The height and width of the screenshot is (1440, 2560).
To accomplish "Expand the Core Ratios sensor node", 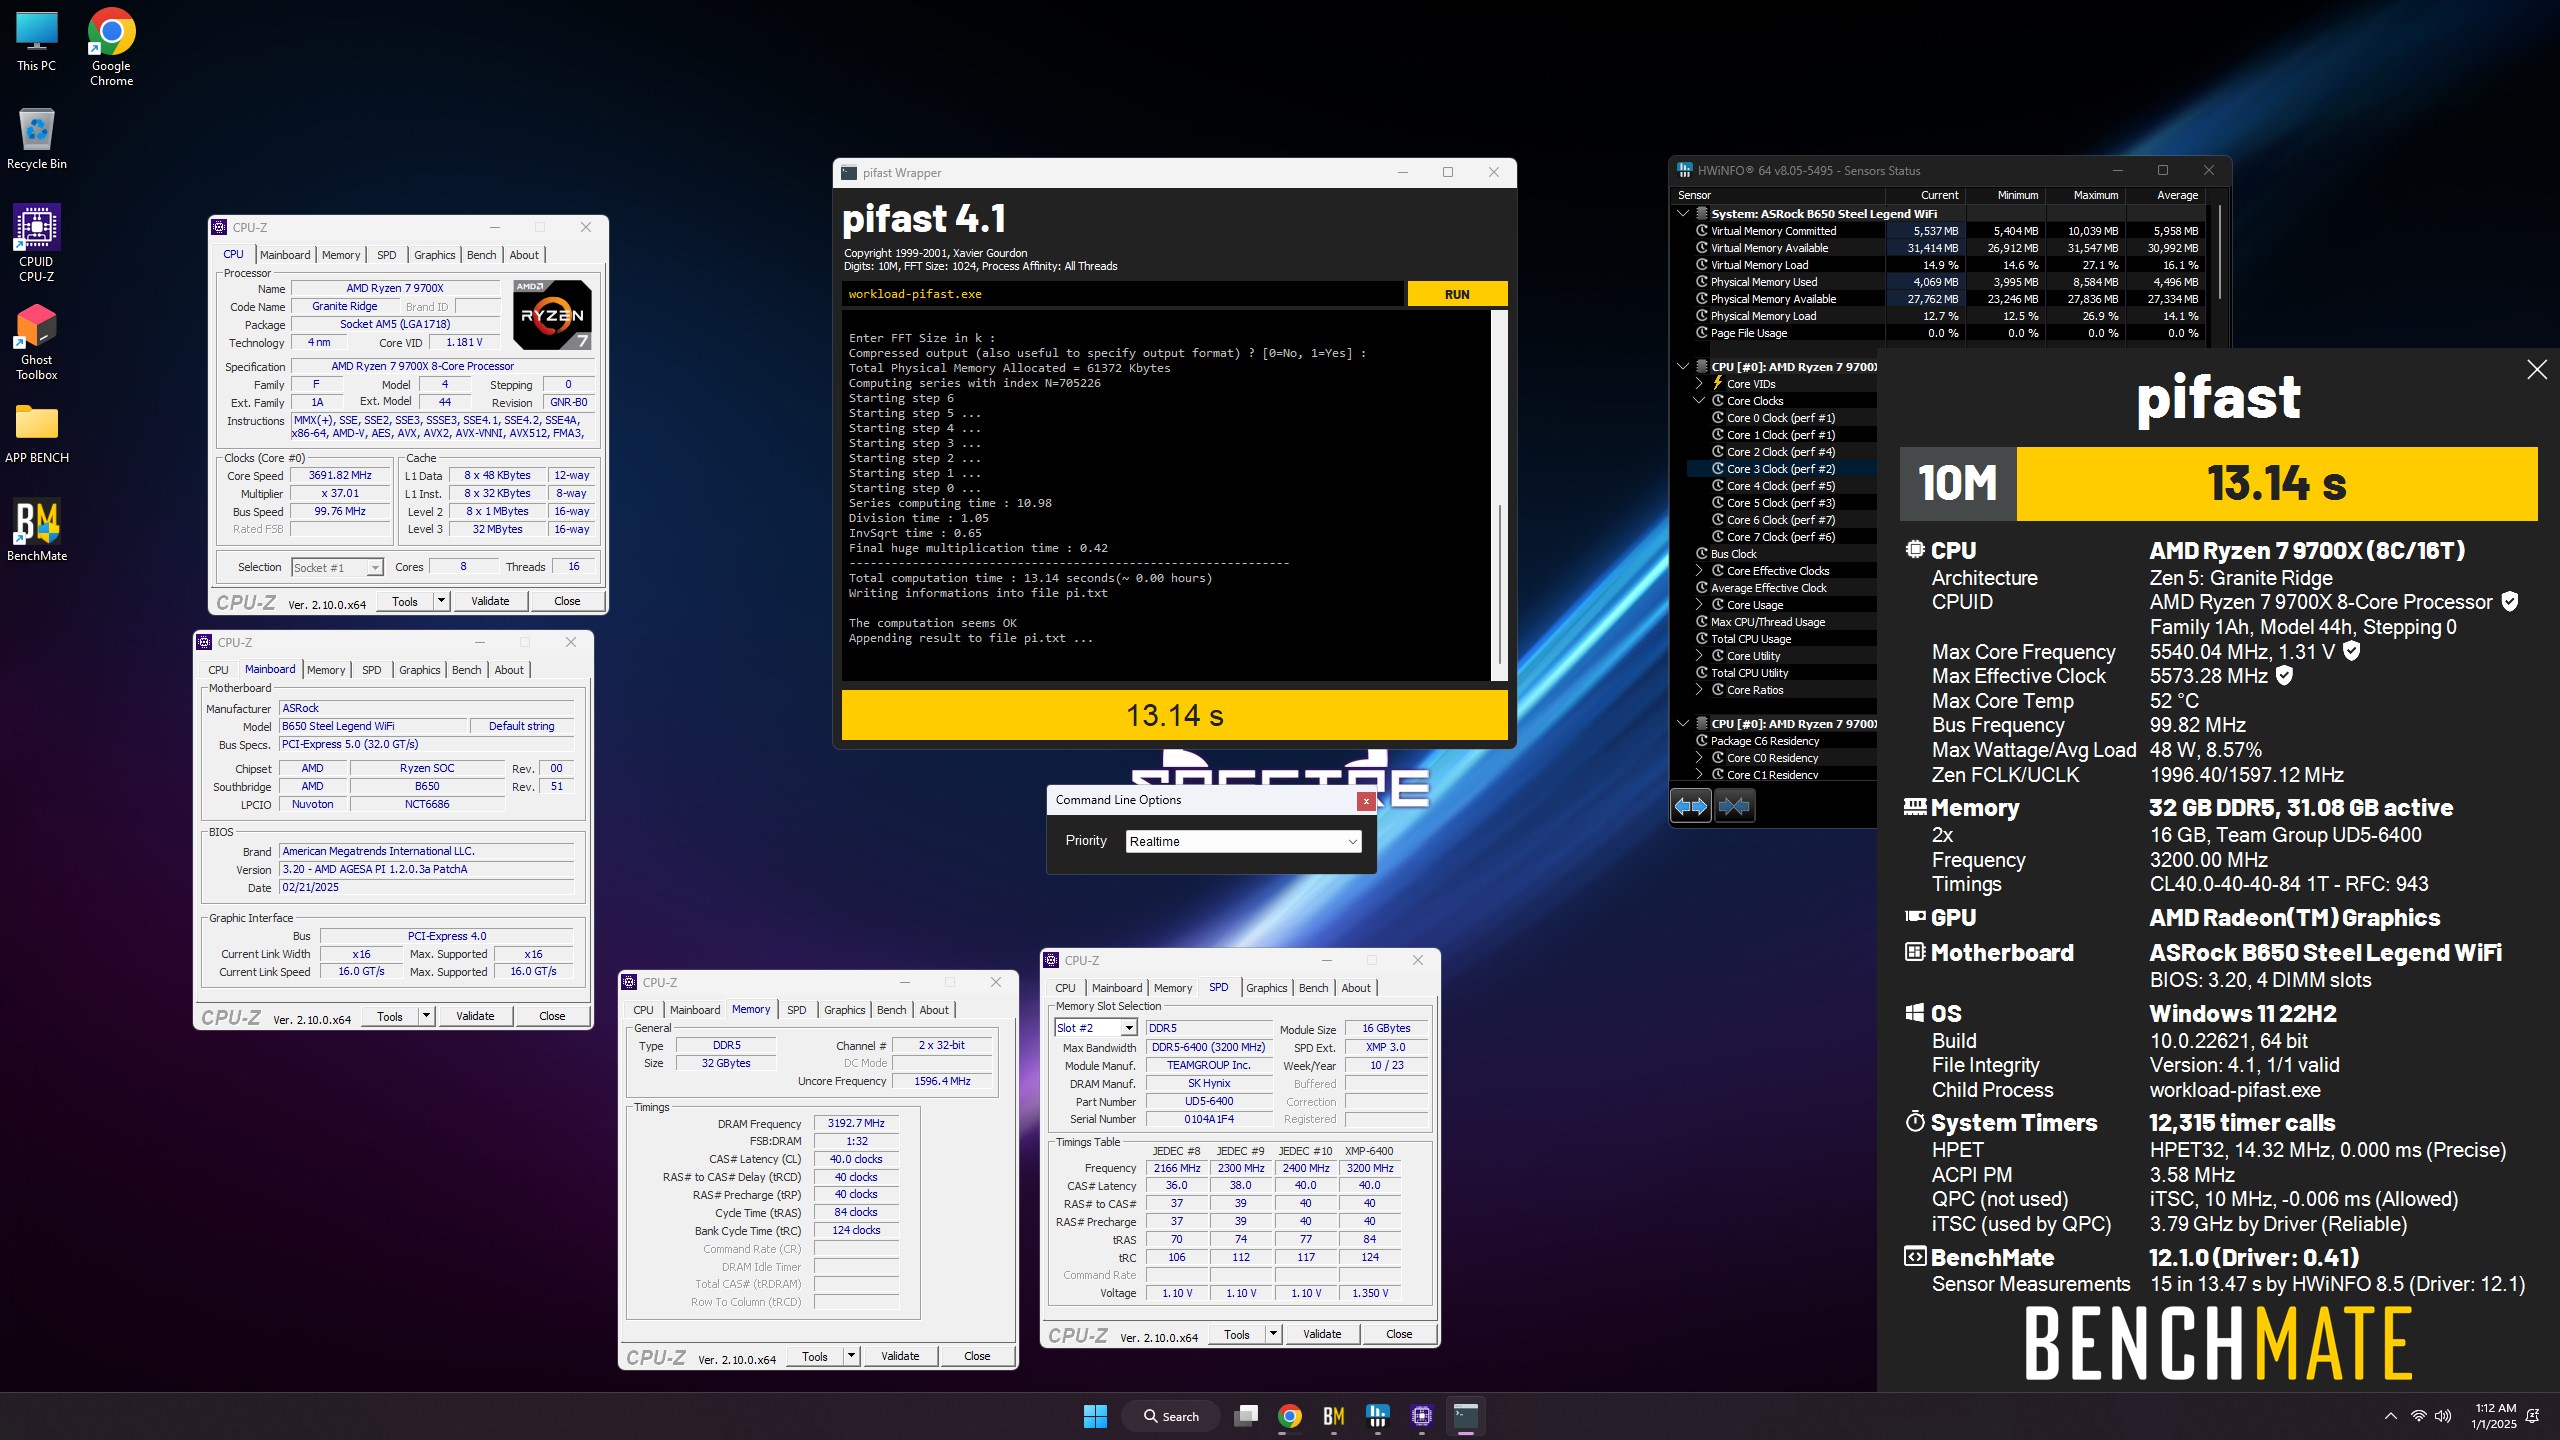I will coord(1699,690).
